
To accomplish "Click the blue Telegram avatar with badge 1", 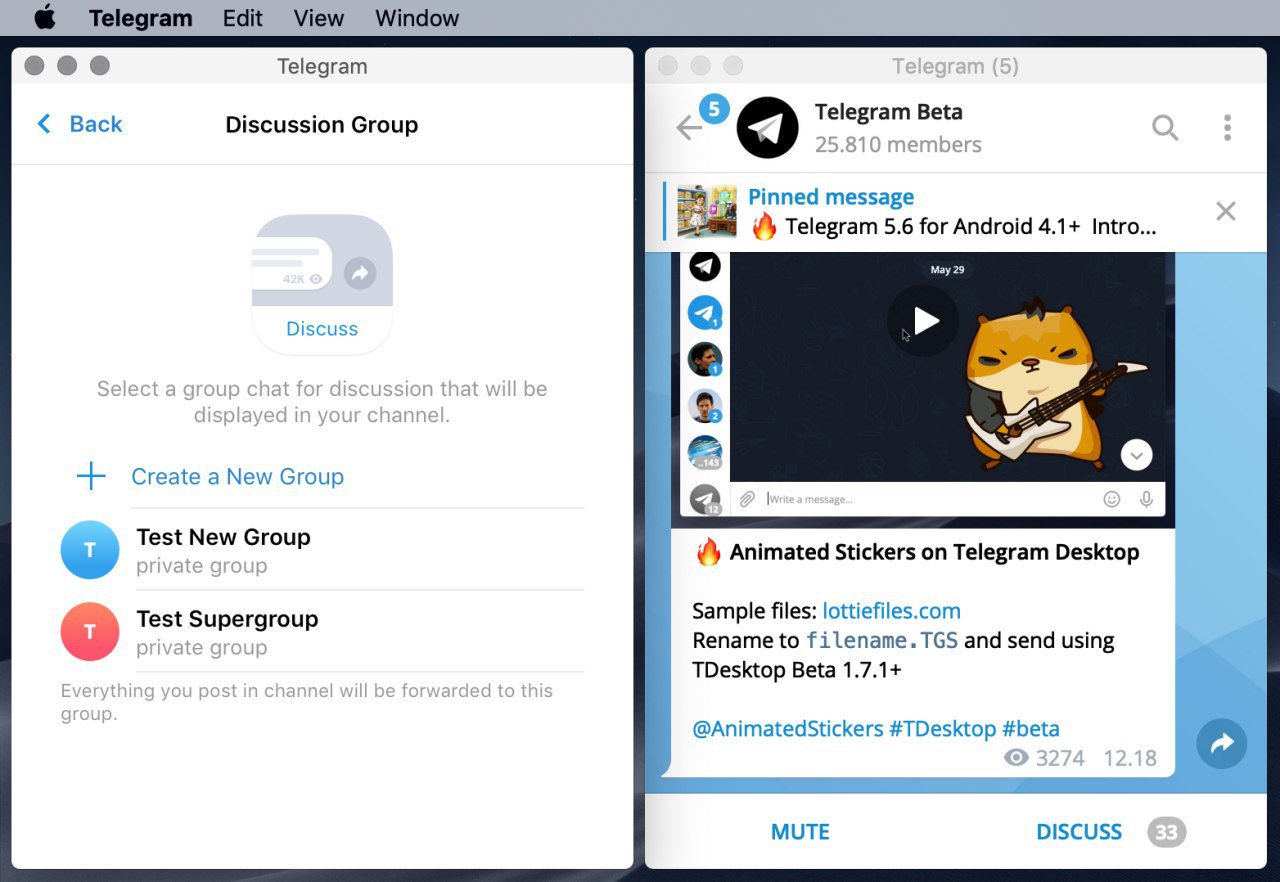I will [x=705, y=313].
